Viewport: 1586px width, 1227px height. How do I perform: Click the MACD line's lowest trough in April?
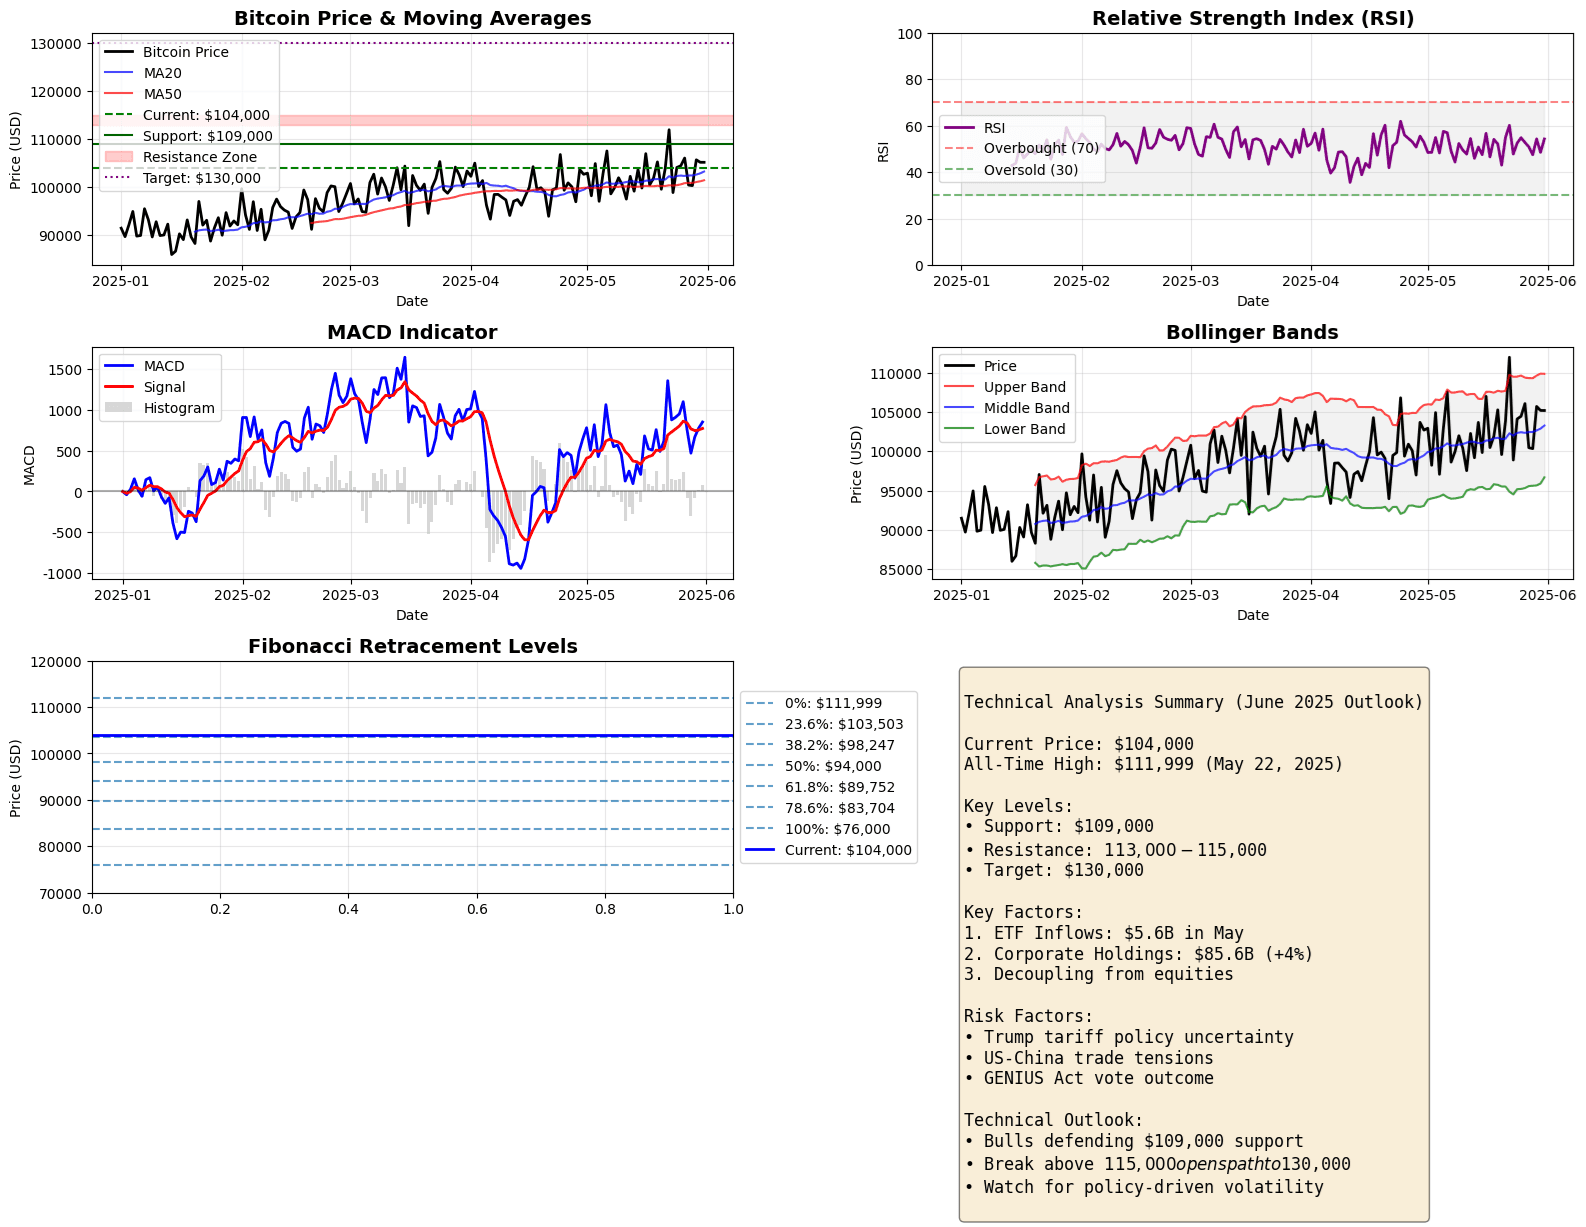(x=520, y=567)
